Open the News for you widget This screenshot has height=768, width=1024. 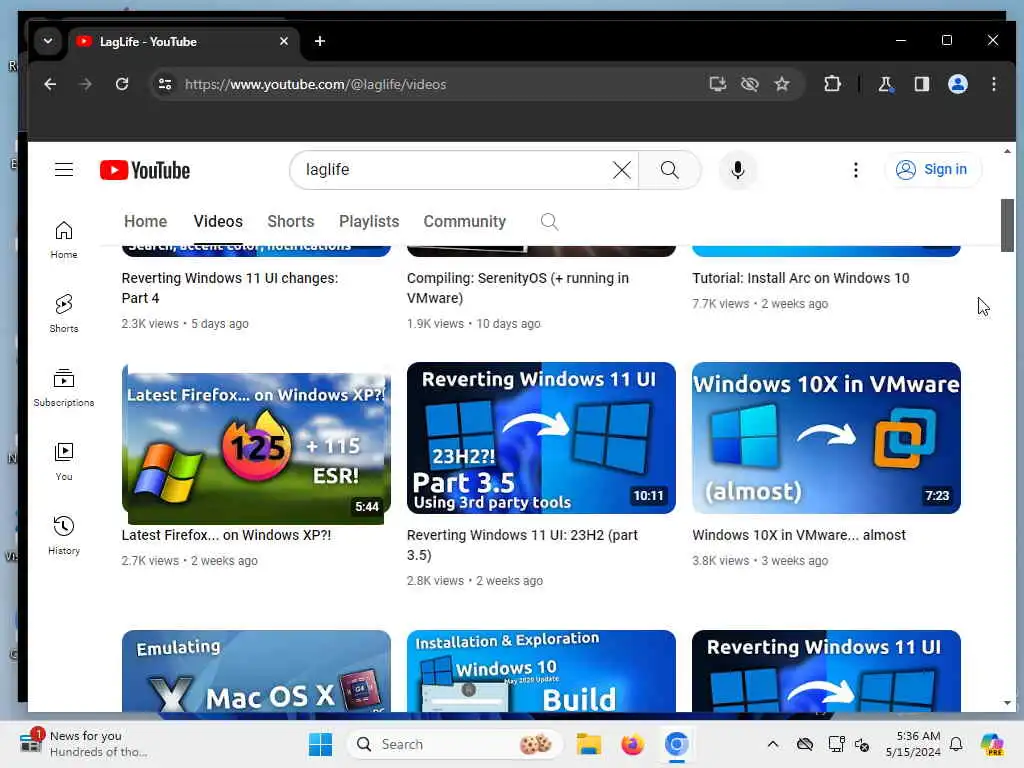pos(84,744)
